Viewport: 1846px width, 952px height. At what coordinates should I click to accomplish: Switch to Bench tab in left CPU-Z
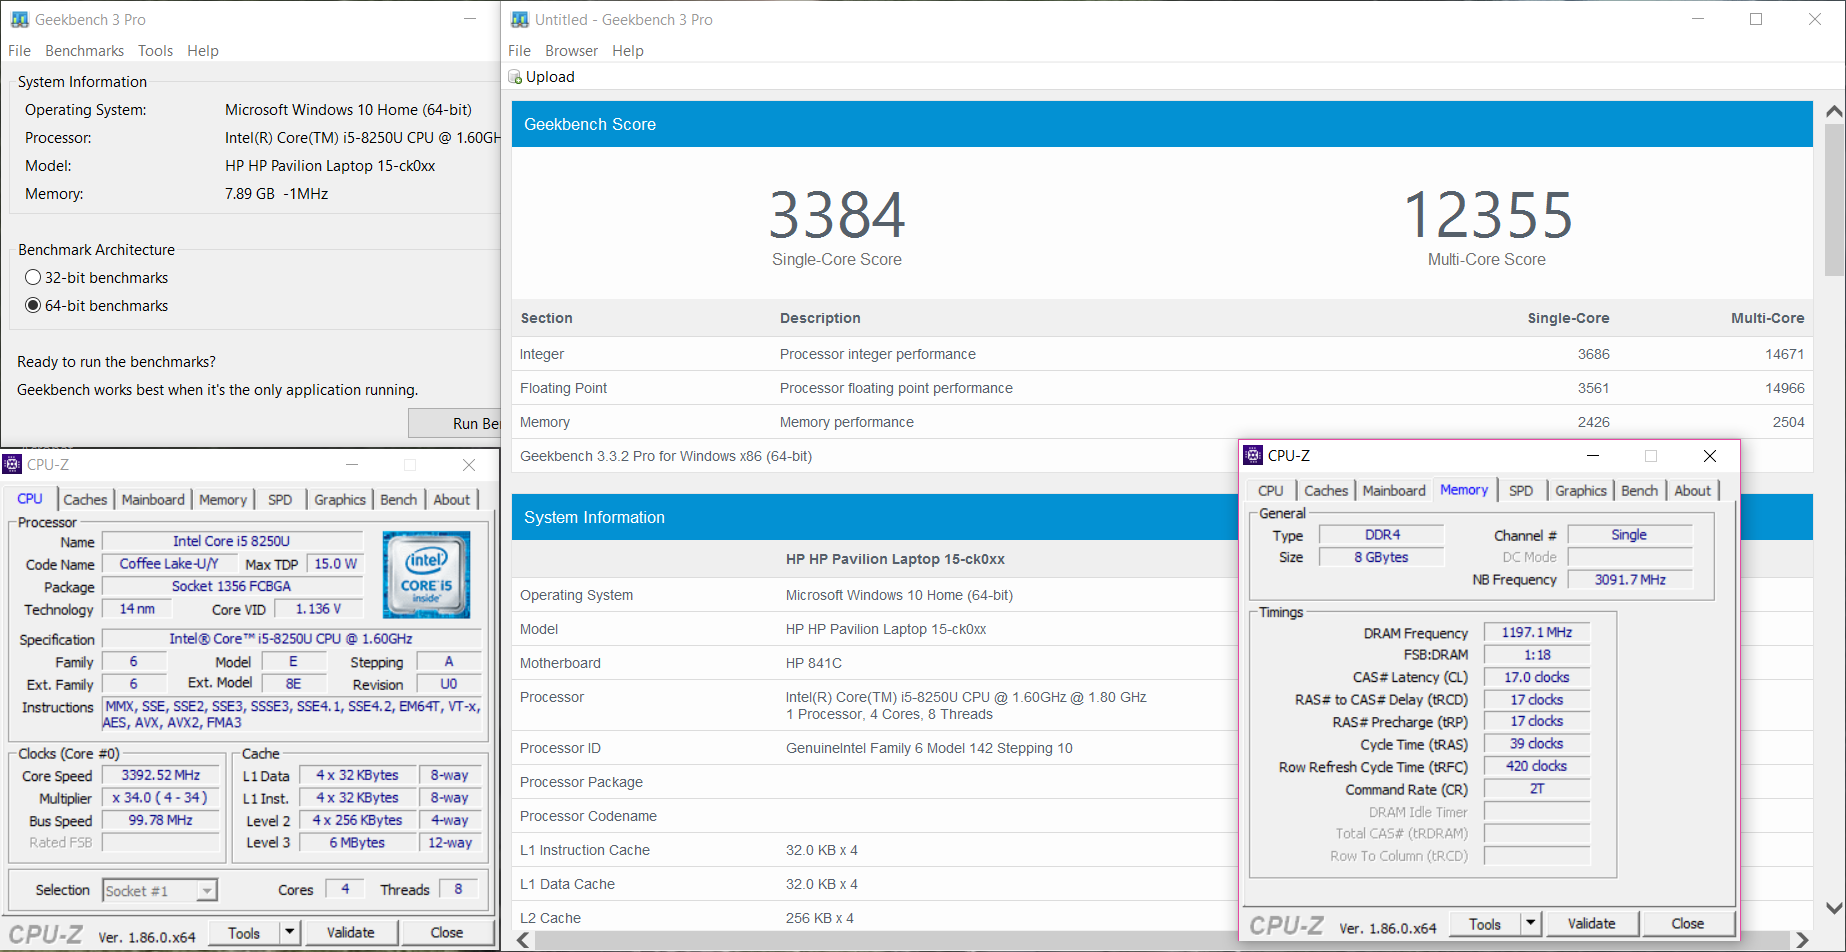pyautogui.click(x=398, y=500)
